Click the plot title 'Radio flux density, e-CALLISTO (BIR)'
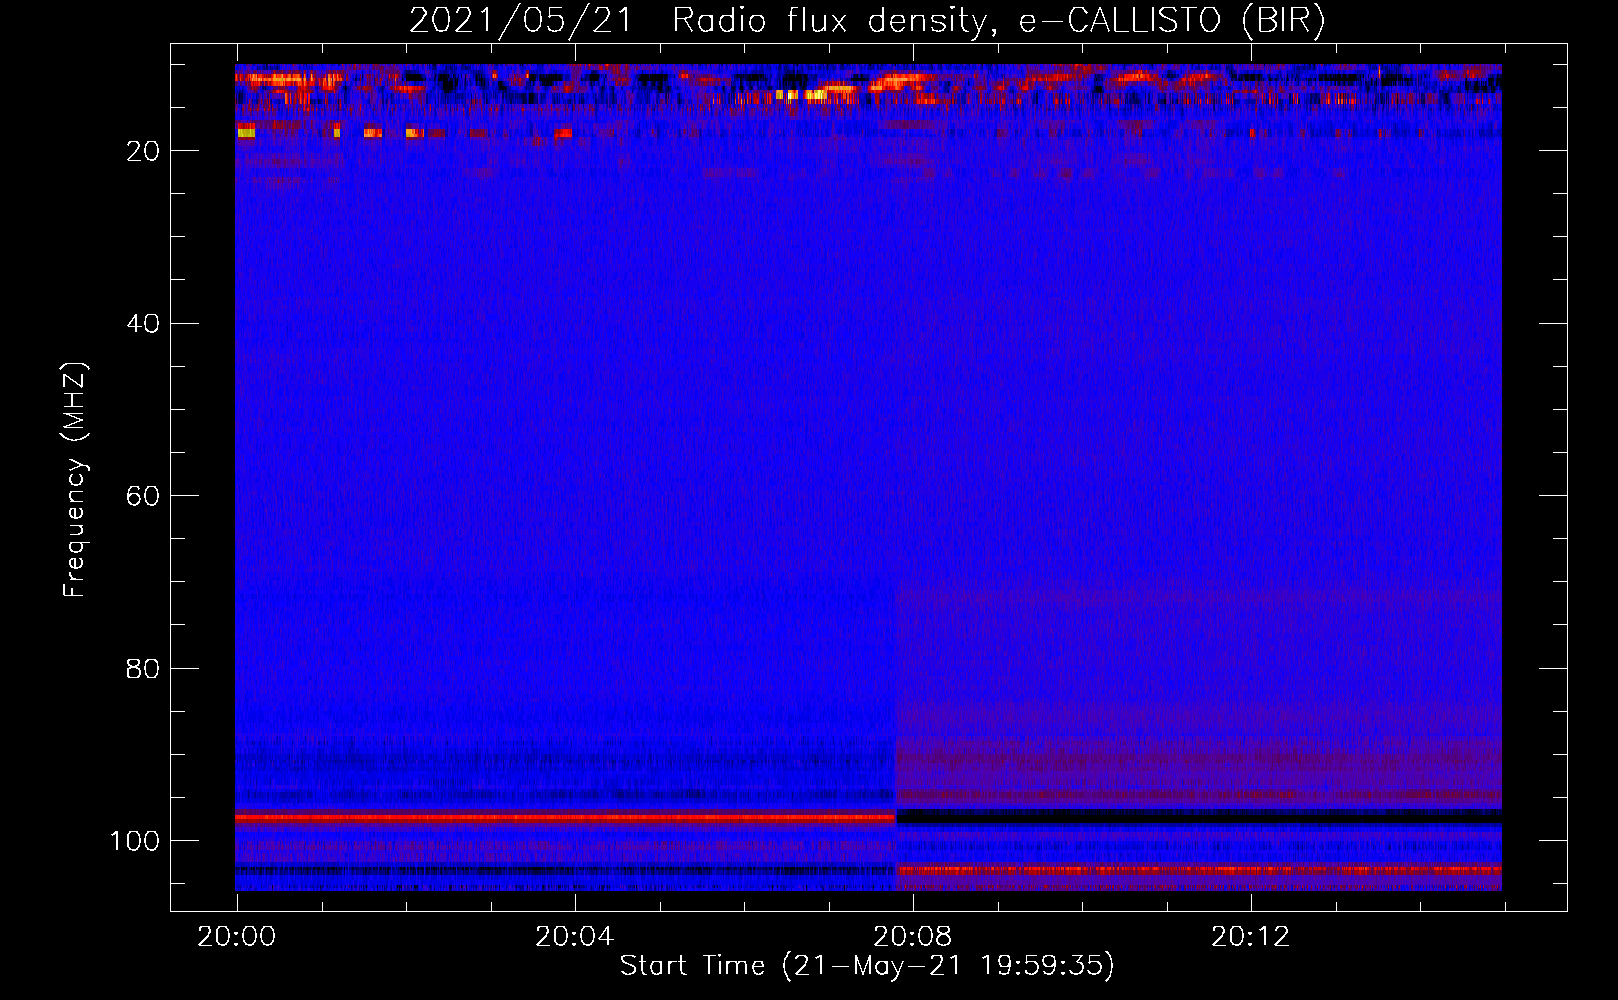 [998, 21]
